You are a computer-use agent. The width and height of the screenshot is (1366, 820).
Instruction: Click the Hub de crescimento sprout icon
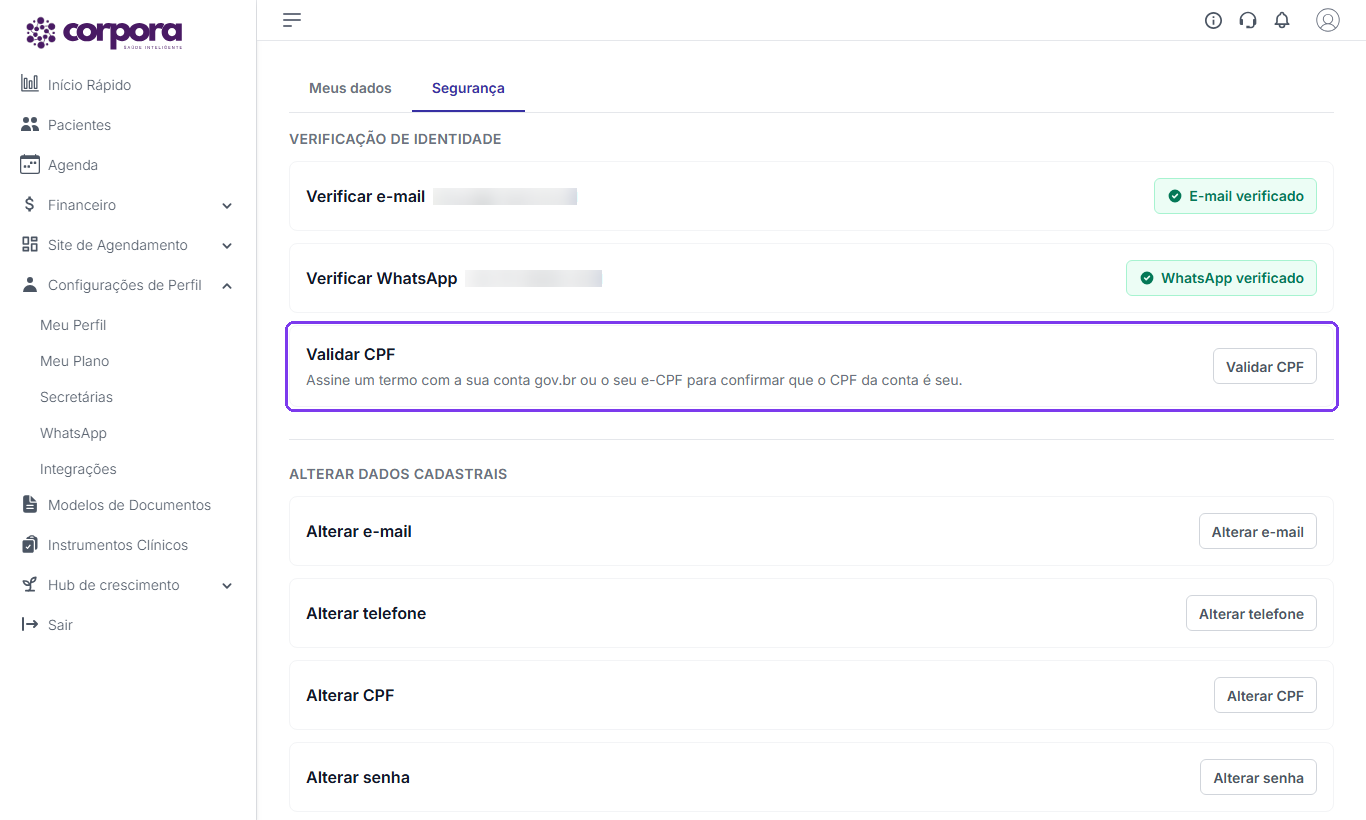pyautogui.click(x=30, y=585)
